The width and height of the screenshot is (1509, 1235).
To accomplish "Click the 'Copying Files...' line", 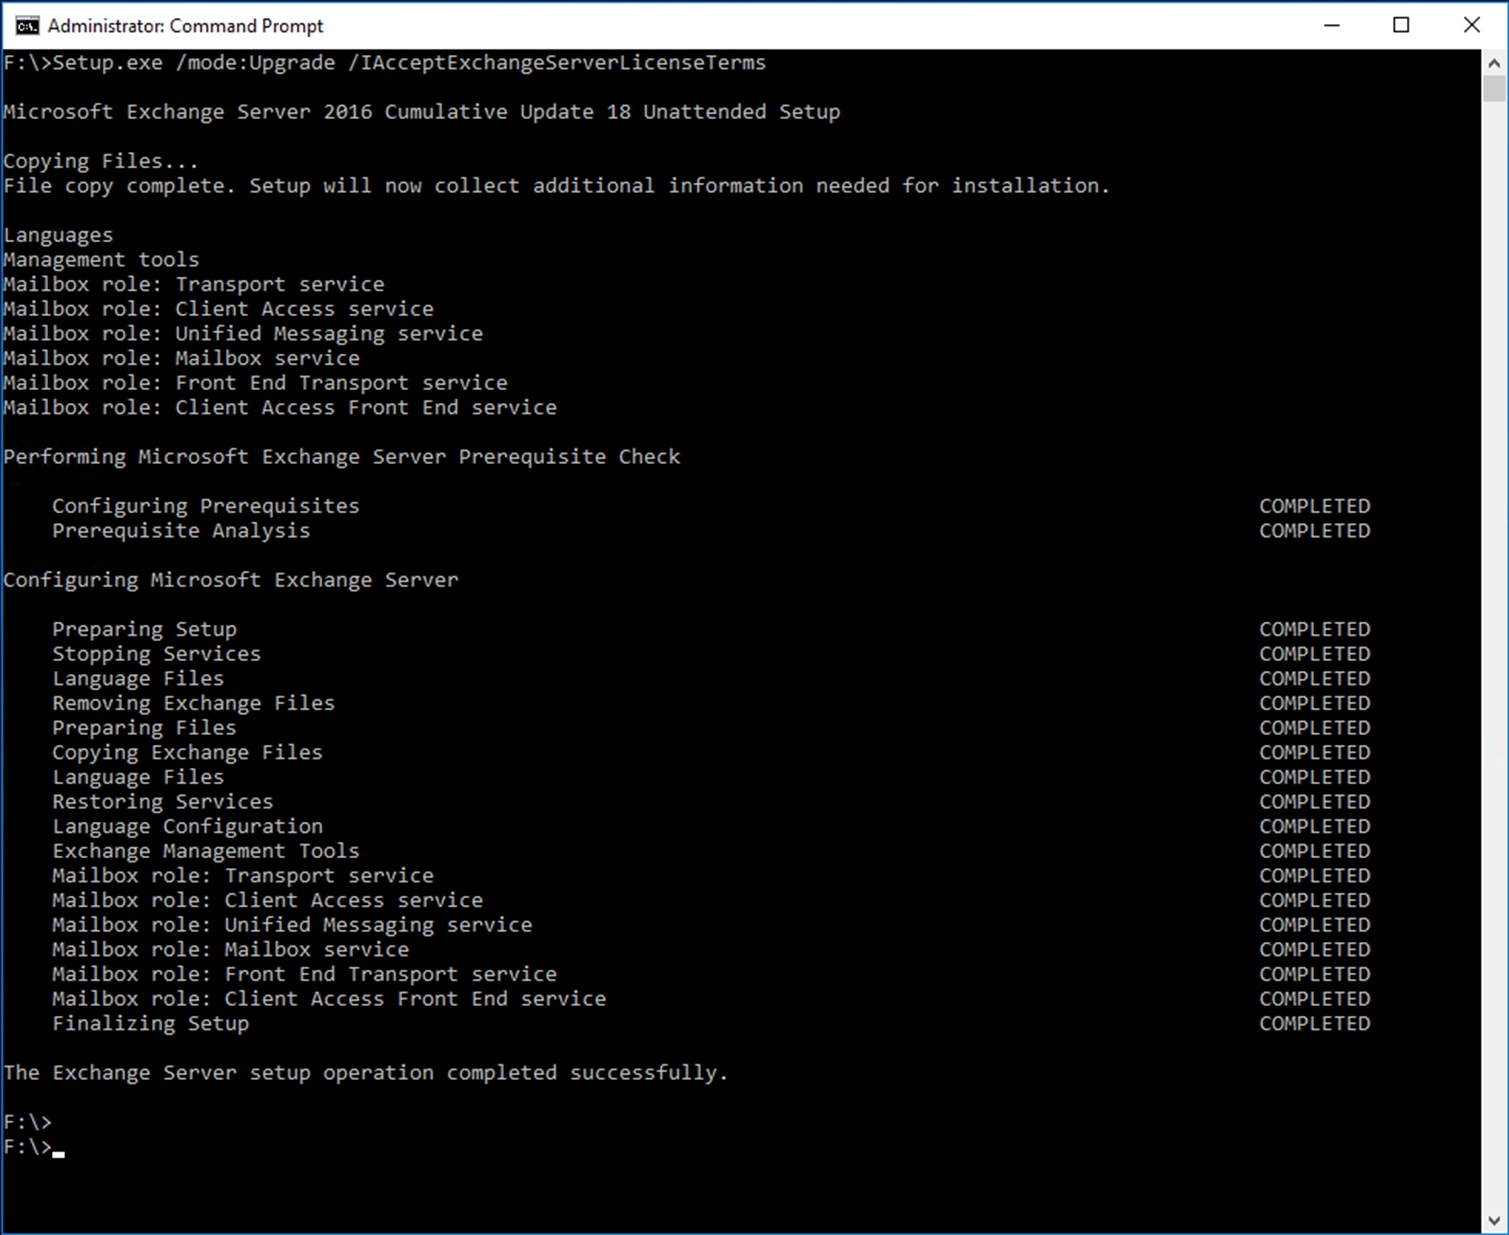I will pyautogui.click(x=101, y=161).
